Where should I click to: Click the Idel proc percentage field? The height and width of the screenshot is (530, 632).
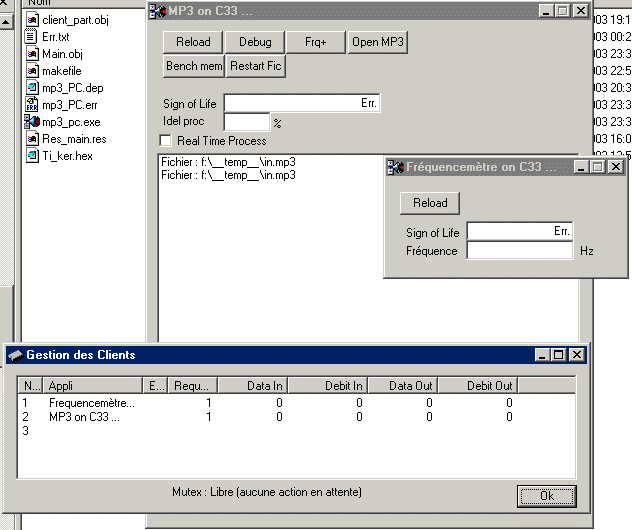(x=247, y=122)
